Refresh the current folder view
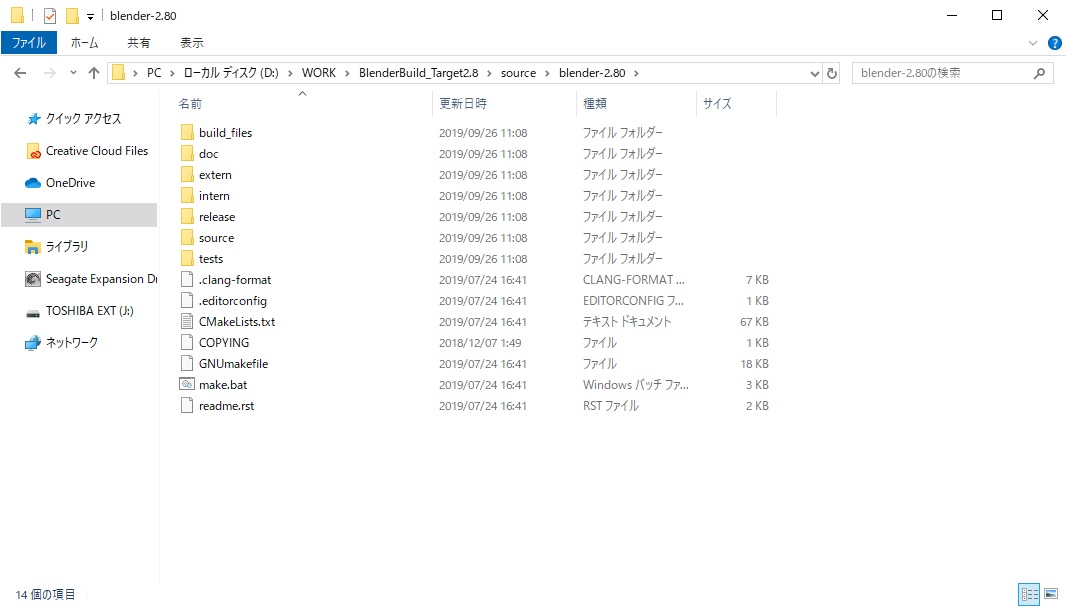This screenshot has width=1067, height=607. (832, 73)
